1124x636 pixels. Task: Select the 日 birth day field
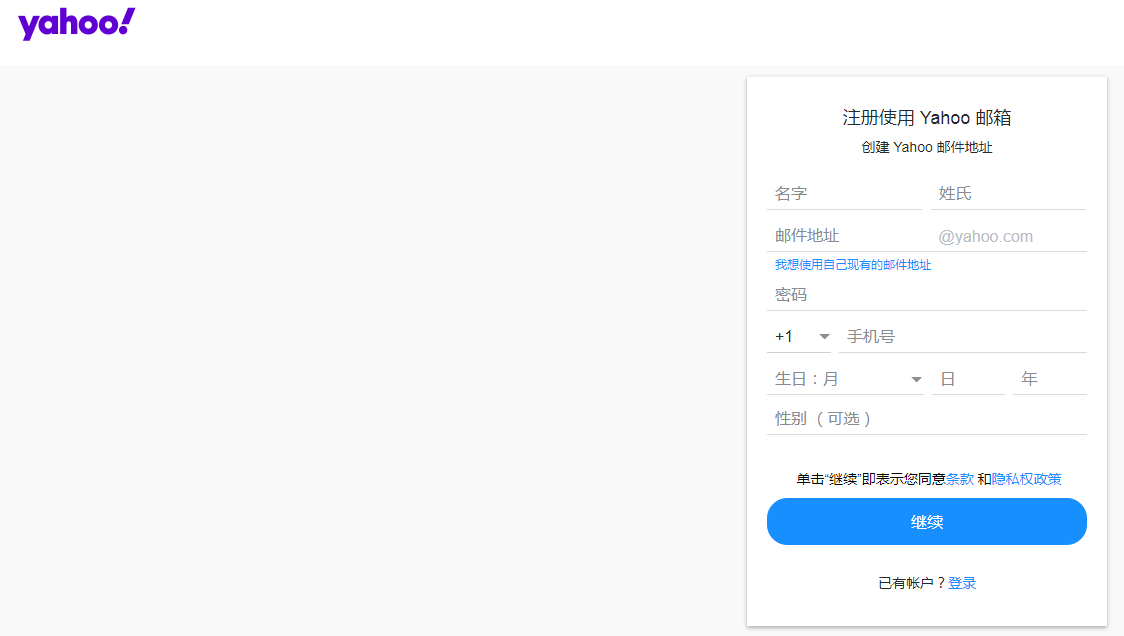coord(968,379)
